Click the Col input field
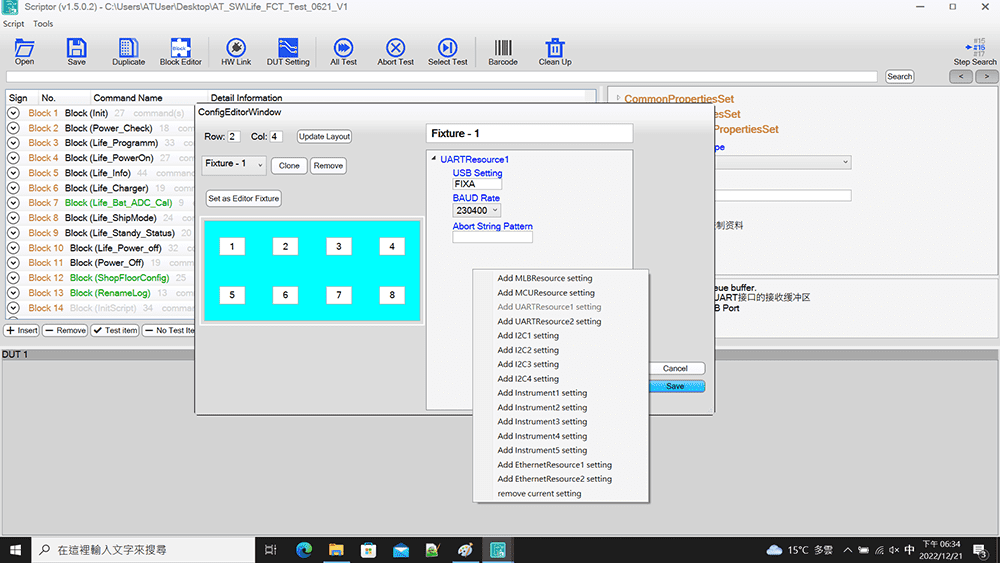Screen dimensions: 1000x563 [x=276, y=136]
